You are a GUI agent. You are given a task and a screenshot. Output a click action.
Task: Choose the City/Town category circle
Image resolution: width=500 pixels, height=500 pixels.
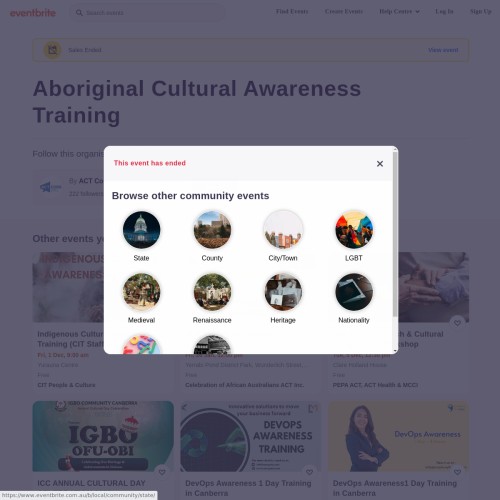tap(283, 230)
